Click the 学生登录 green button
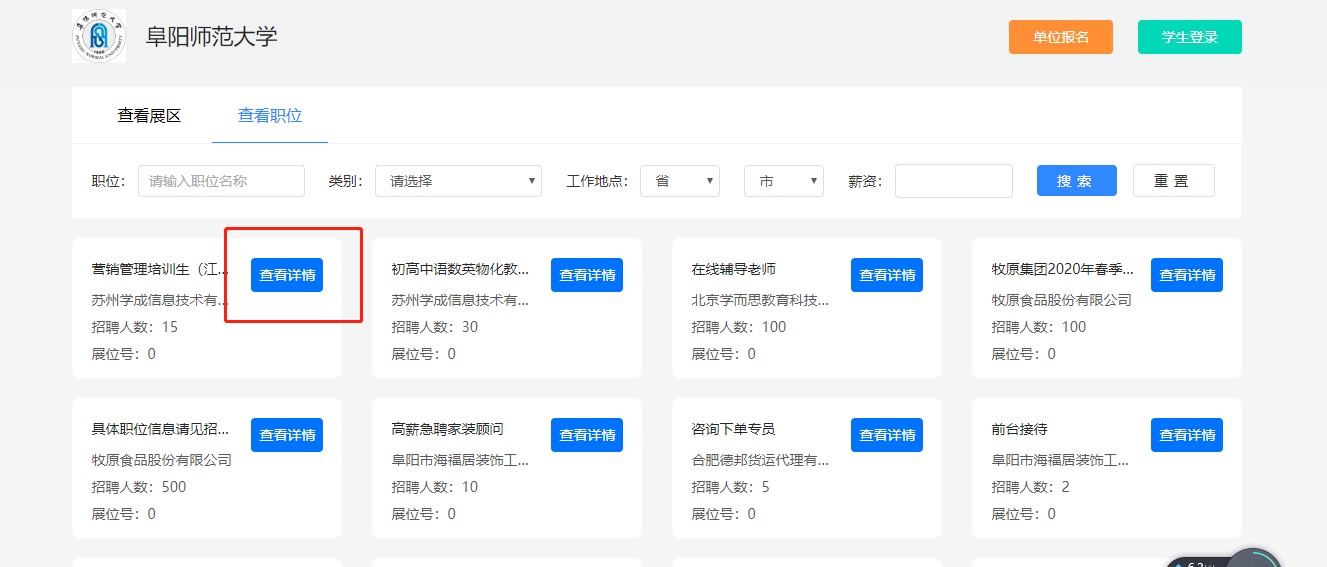Image resolution: width=1327 pixels, height=567 pixels. coord(1189,37)
